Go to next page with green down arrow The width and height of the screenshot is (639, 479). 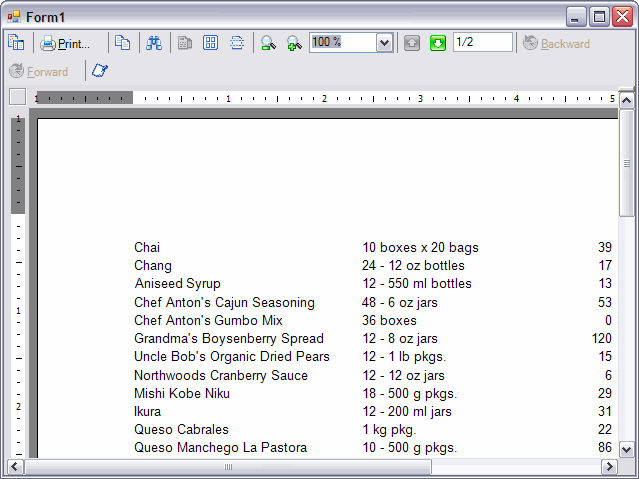[438, 43]
